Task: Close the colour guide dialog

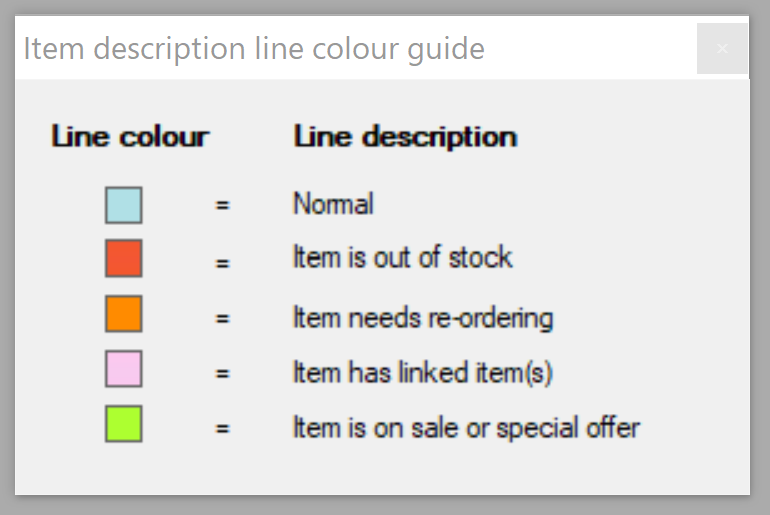Action: point(722,48)
